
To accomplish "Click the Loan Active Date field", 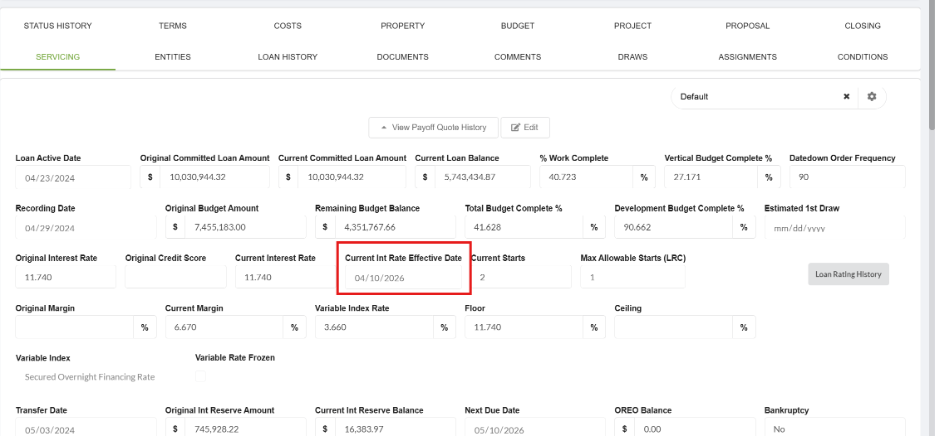I will coord(73,177).
